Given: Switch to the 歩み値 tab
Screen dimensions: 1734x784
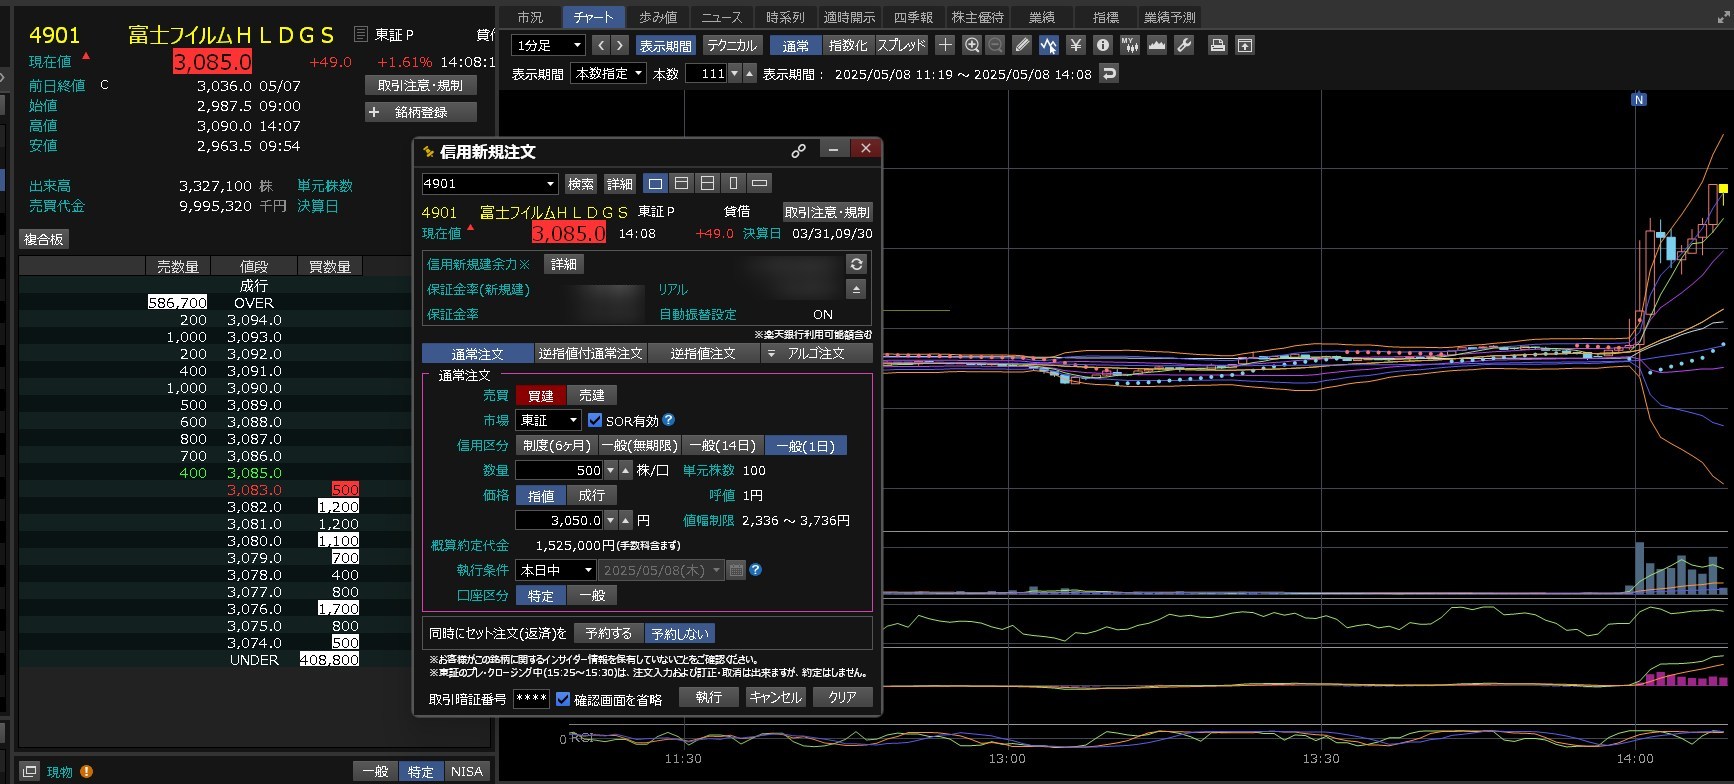Looking at the screenshot, I should pos(658,17).
